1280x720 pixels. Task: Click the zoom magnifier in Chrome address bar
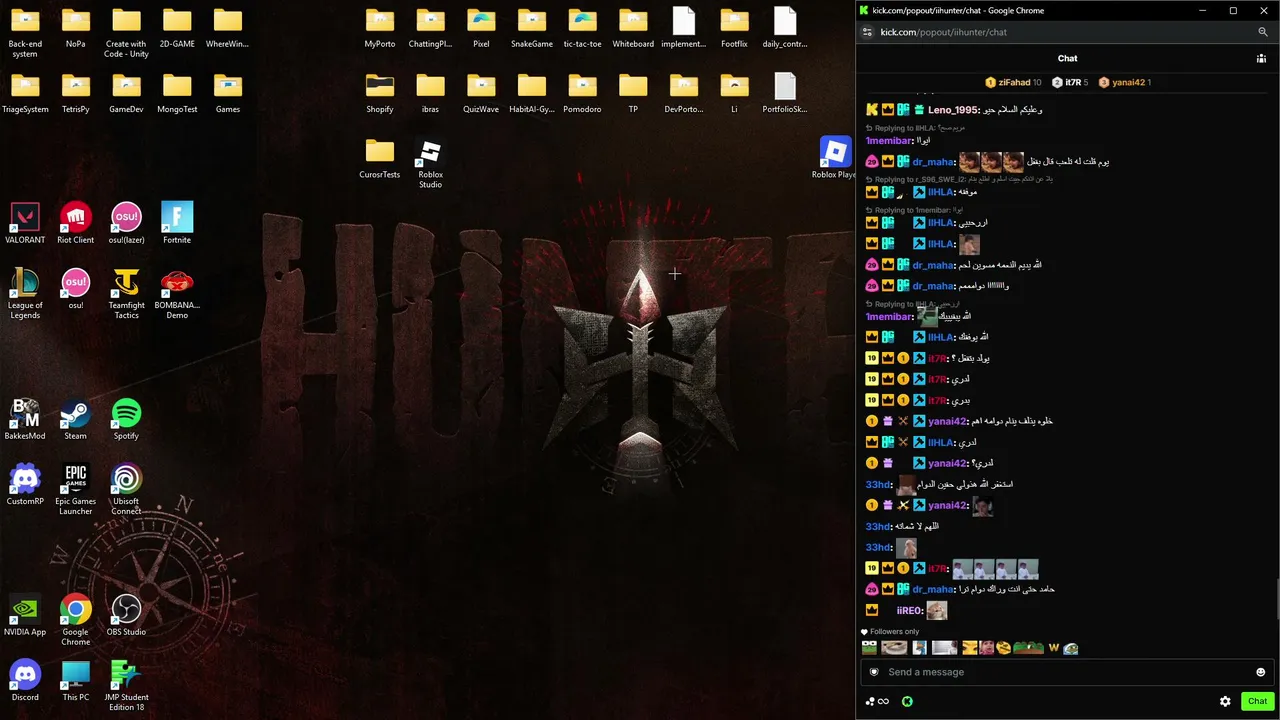(x=1263, y=32)
